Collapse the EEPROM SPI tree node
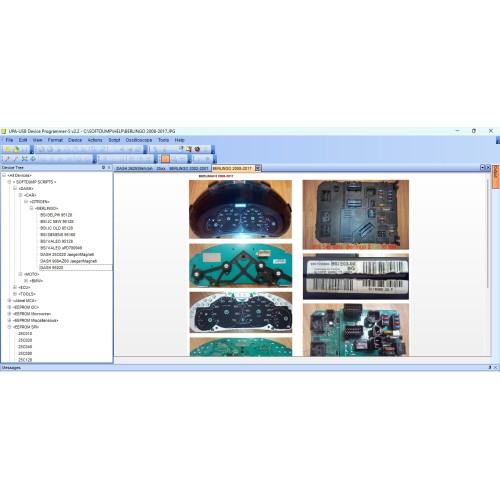This screenshot has height=500, width=500. [9, 327]
